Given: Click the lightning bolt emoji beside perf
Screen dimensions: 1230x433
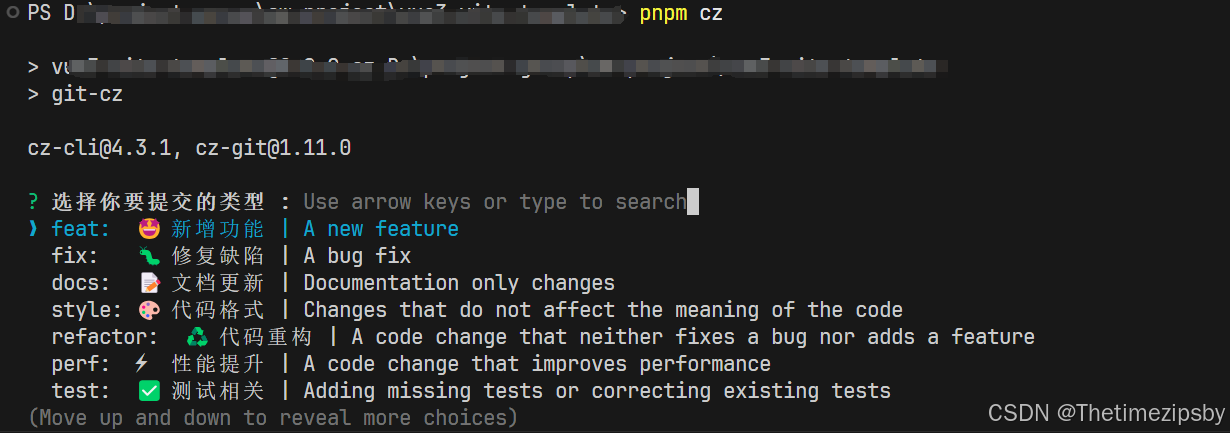Looking at the screenshot, I should click(141, 364).
